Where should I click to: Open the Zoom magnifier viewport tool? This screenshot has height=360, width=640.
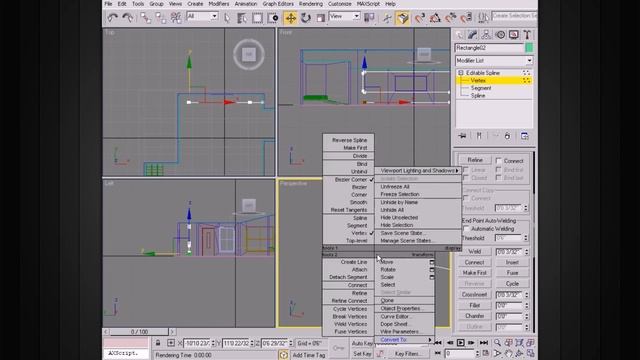point(498,343)
